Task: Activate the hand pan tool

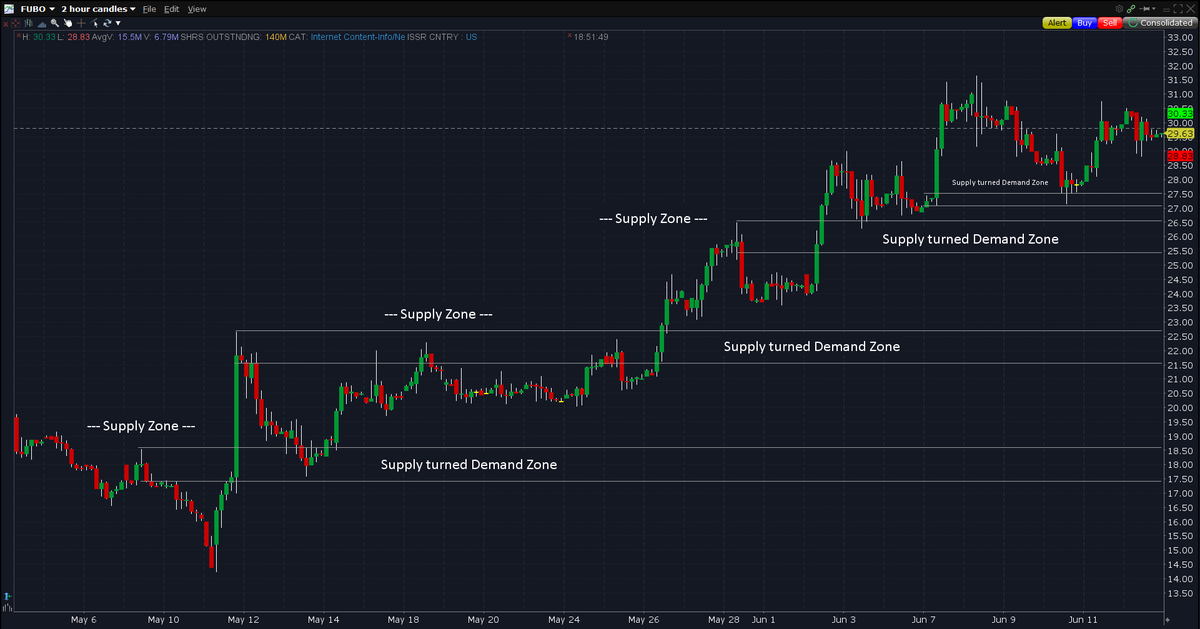Action: coord(68,23)
